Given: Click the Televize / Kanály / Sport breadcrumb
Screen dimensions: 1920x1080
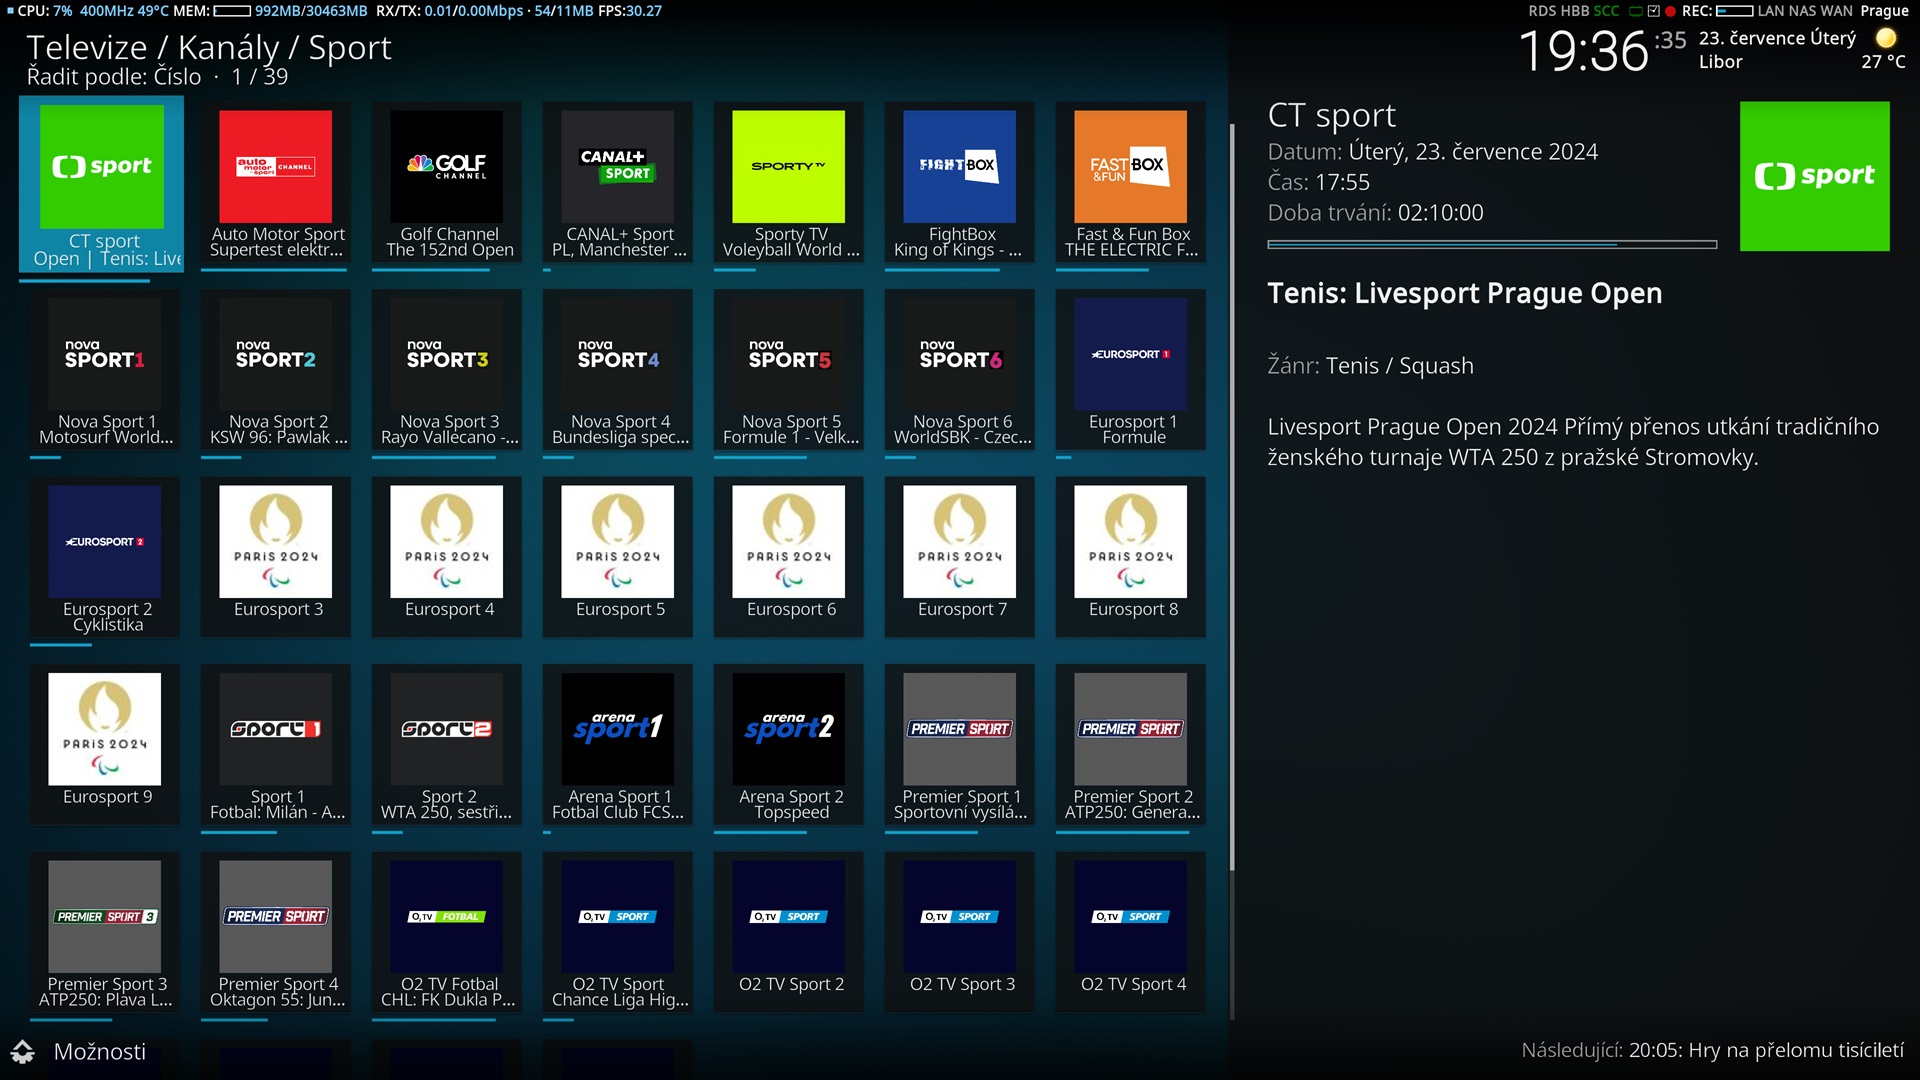Looking at the screenshot, I should pos(209,47).
